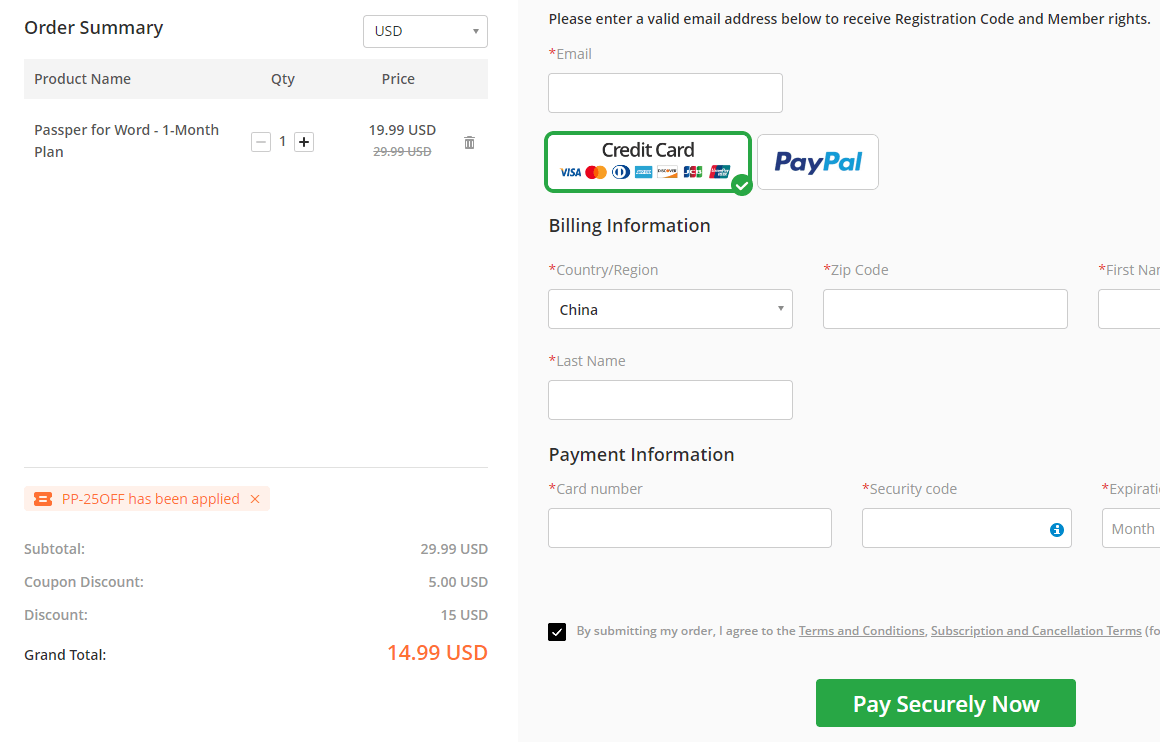Select PayPal payment method
The image size is (1160, 742).
tap(817, 162)
